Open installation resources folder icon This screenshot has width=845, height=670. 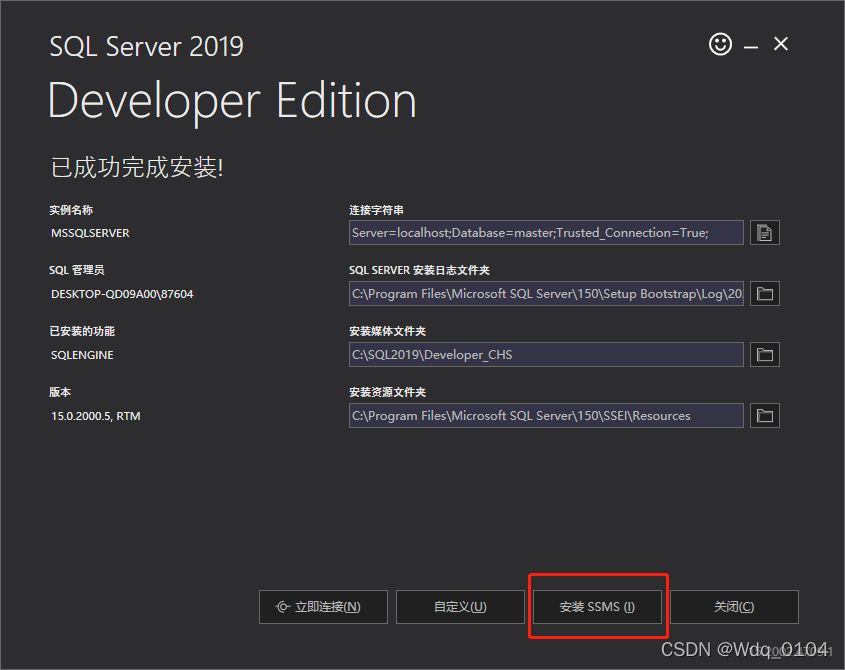(x=765, y=416)
